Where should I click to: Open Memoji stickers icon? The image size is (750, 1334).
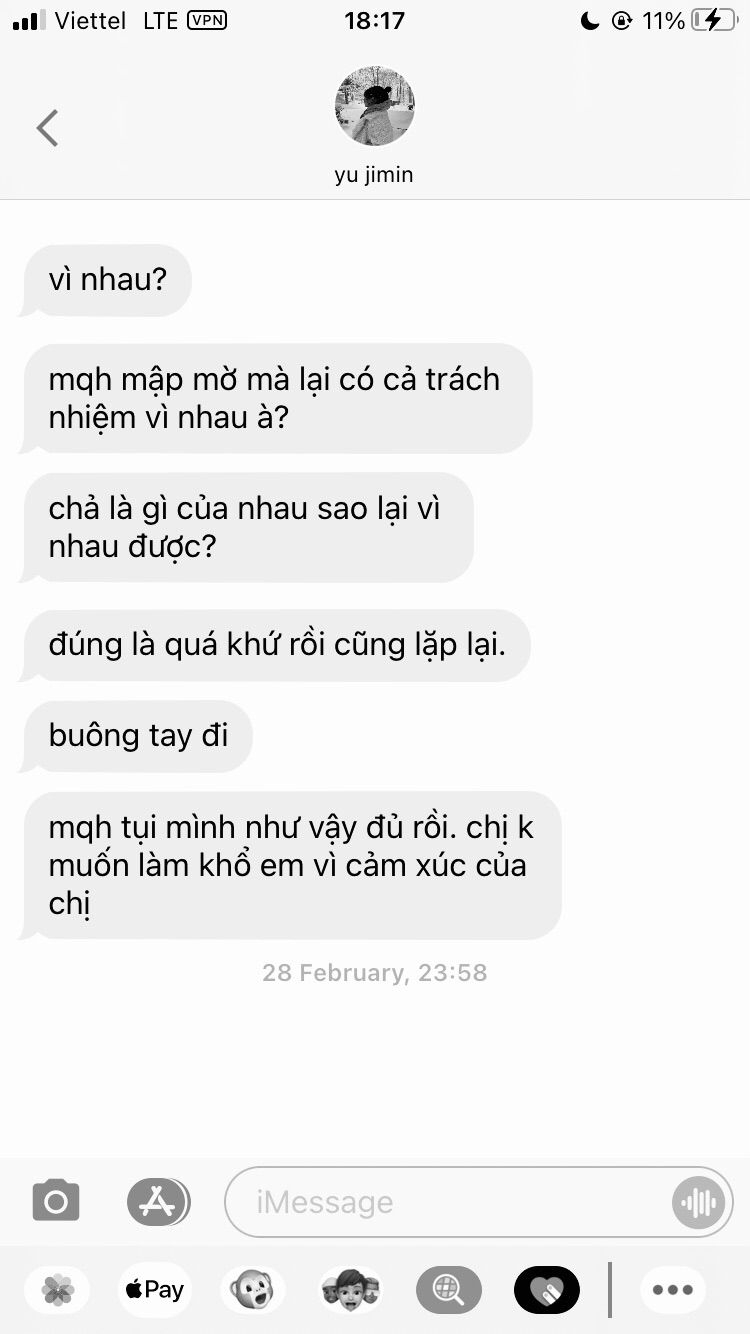[350, 1290]
